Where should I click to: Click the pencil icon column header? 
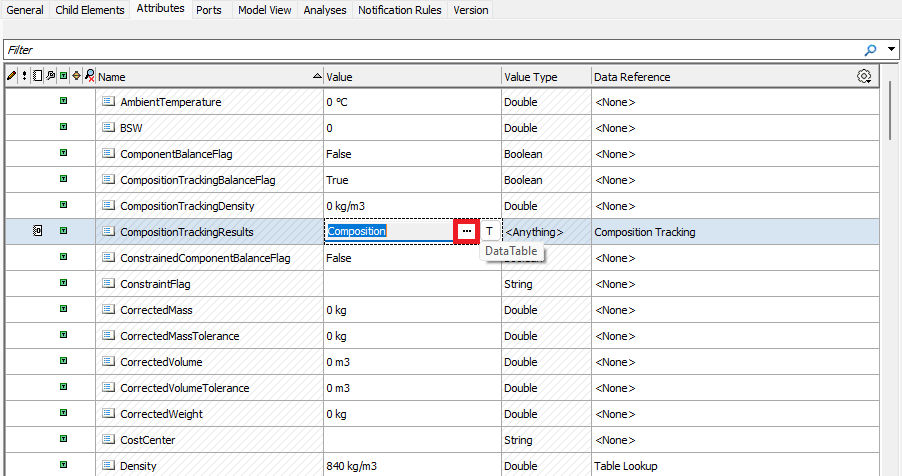pos(12,76)
